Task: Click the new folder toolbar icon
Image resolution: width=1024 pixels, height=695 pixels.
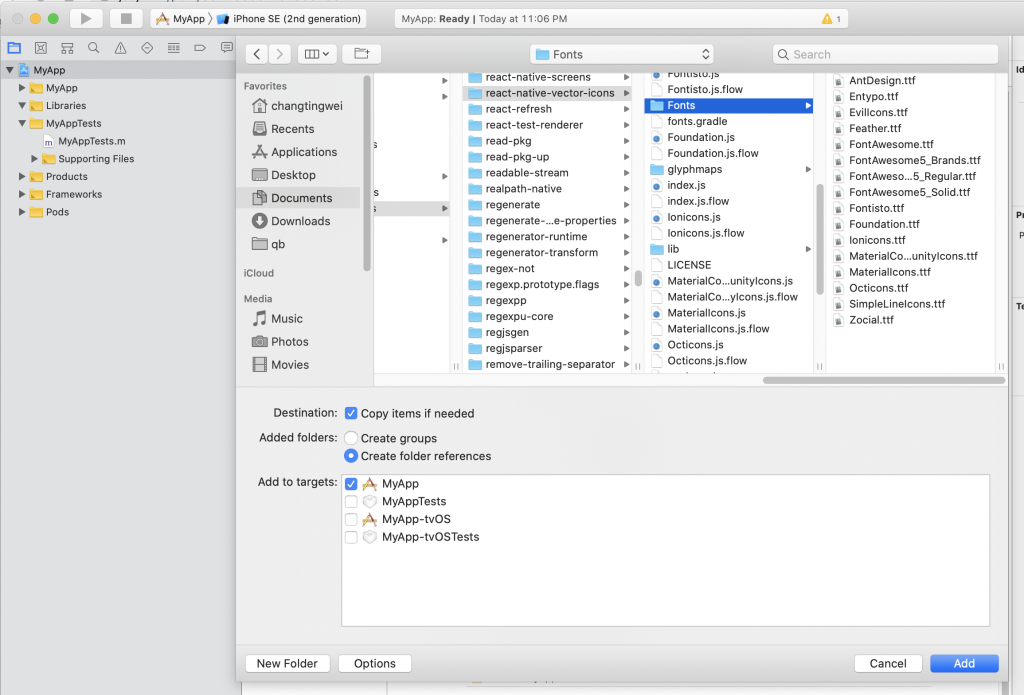Action: pos(362,54)
